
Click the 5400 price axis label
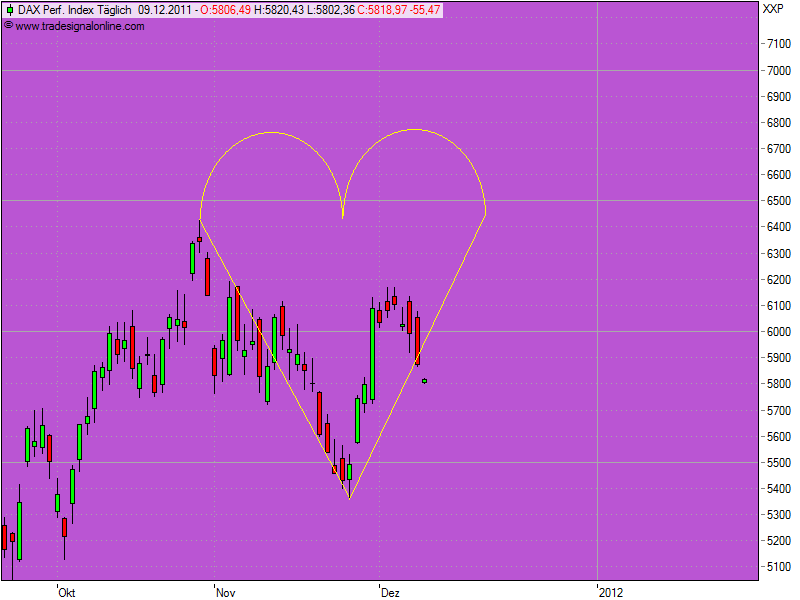pos(779,489)
